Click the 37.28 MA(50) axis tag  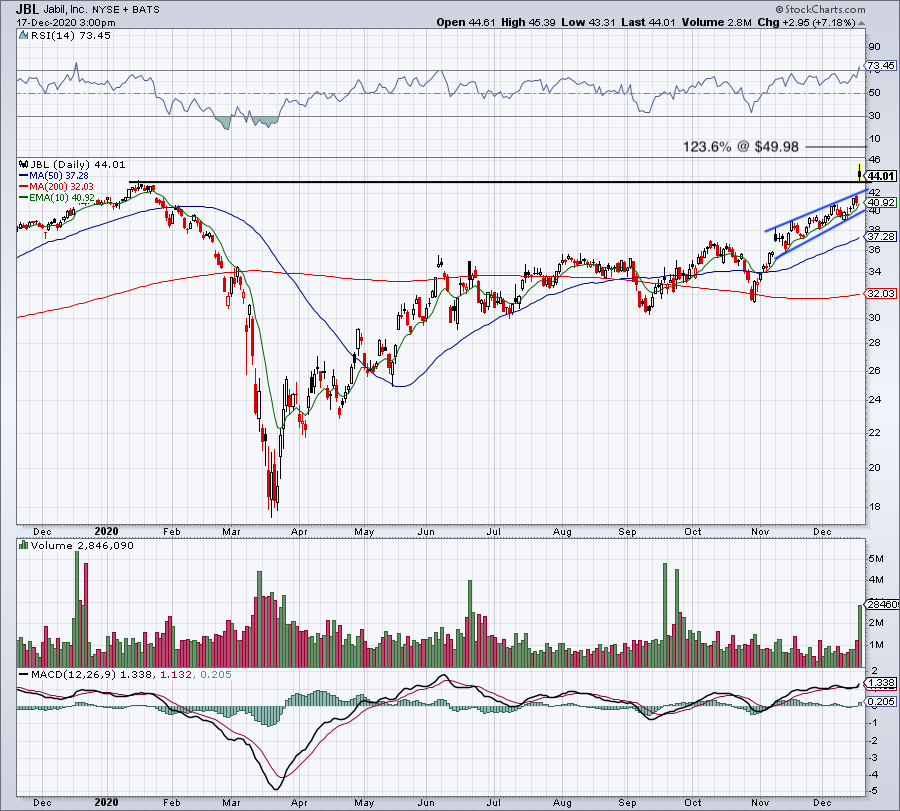[880, 236]
